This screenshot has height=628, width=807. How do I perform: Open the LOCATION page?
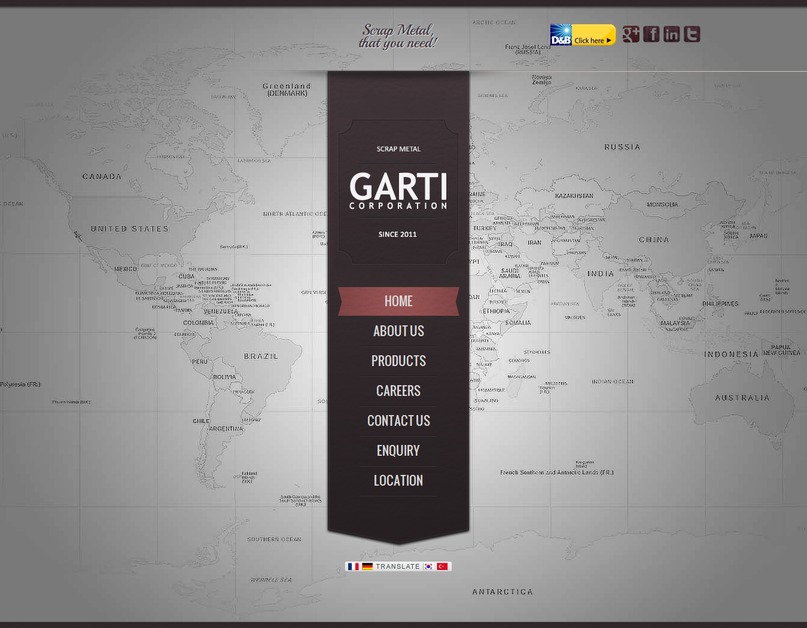(398, 480)
